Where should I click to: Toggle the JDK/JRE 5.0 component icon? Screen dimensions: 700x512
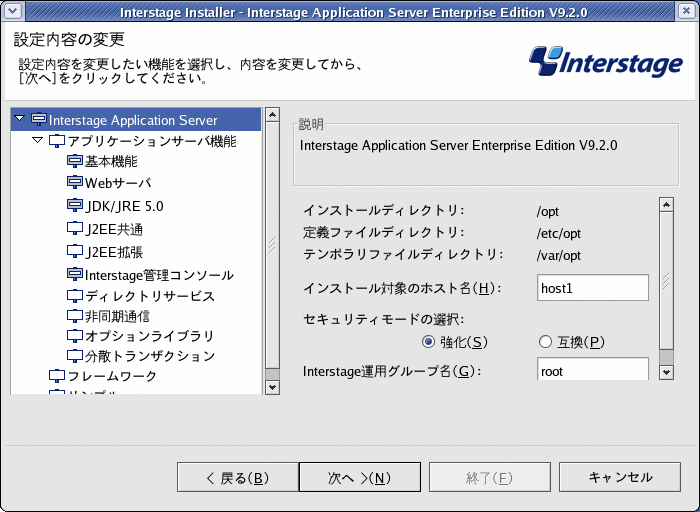click(x=75, y=205)
